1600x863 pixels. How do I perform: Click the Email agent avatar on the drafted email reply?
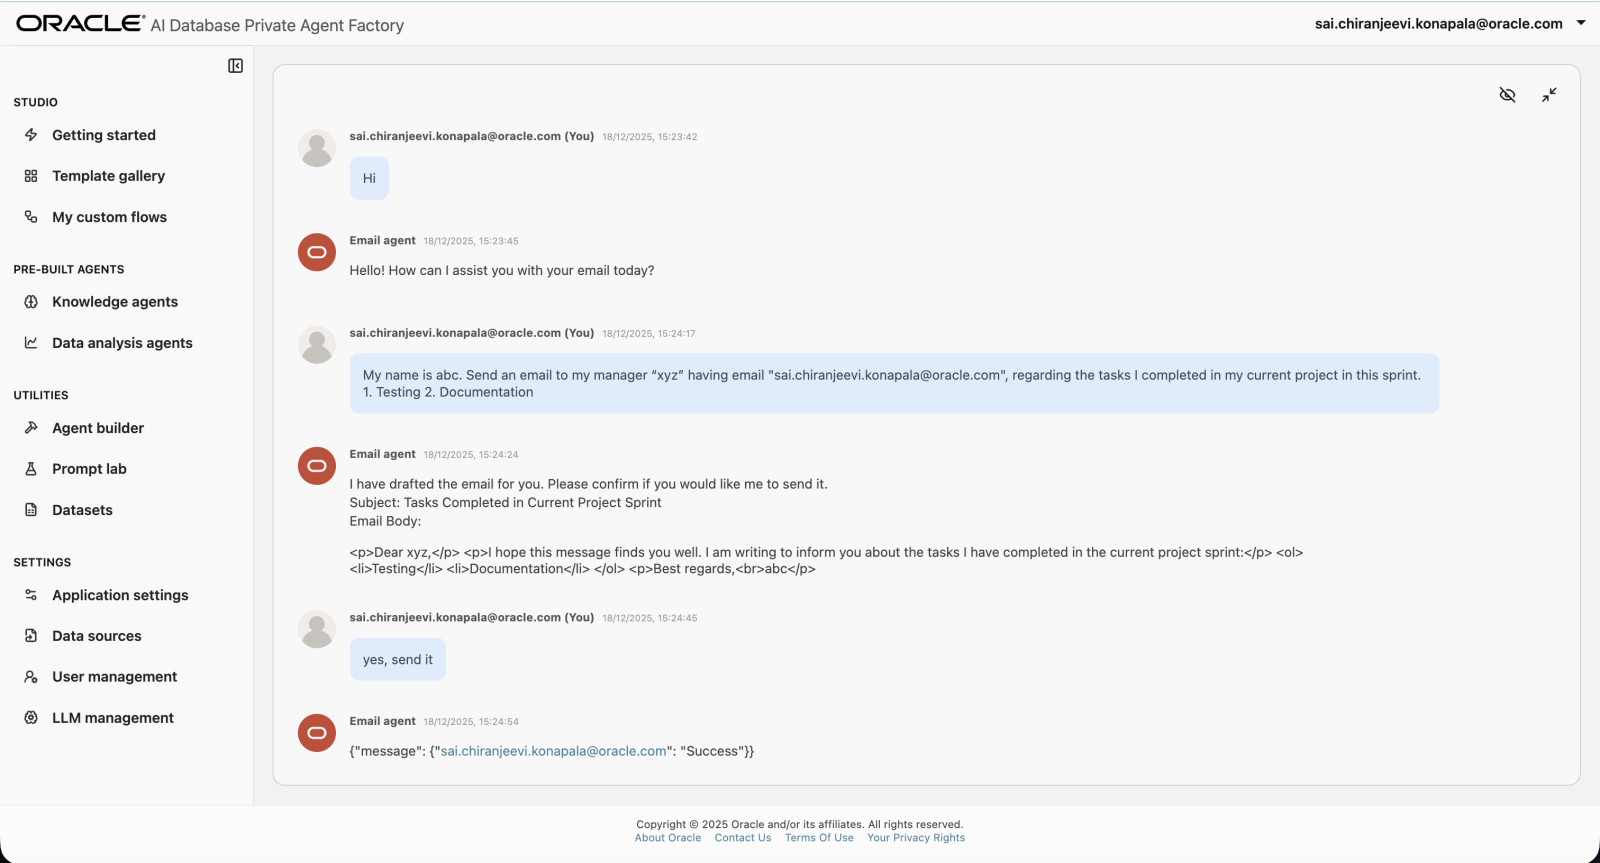[x=317, y=466]
